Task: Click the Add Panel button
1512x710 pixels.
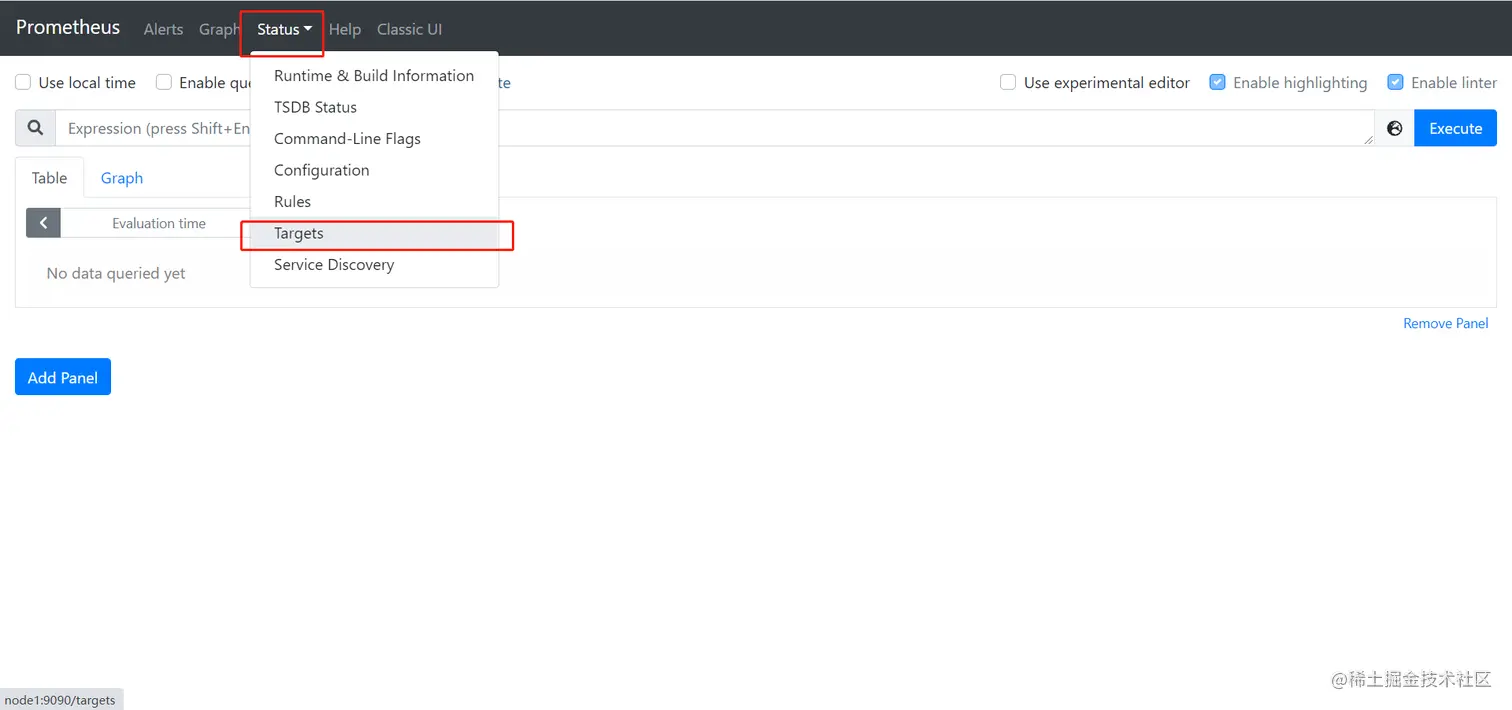Action: [x=63, y=377]
